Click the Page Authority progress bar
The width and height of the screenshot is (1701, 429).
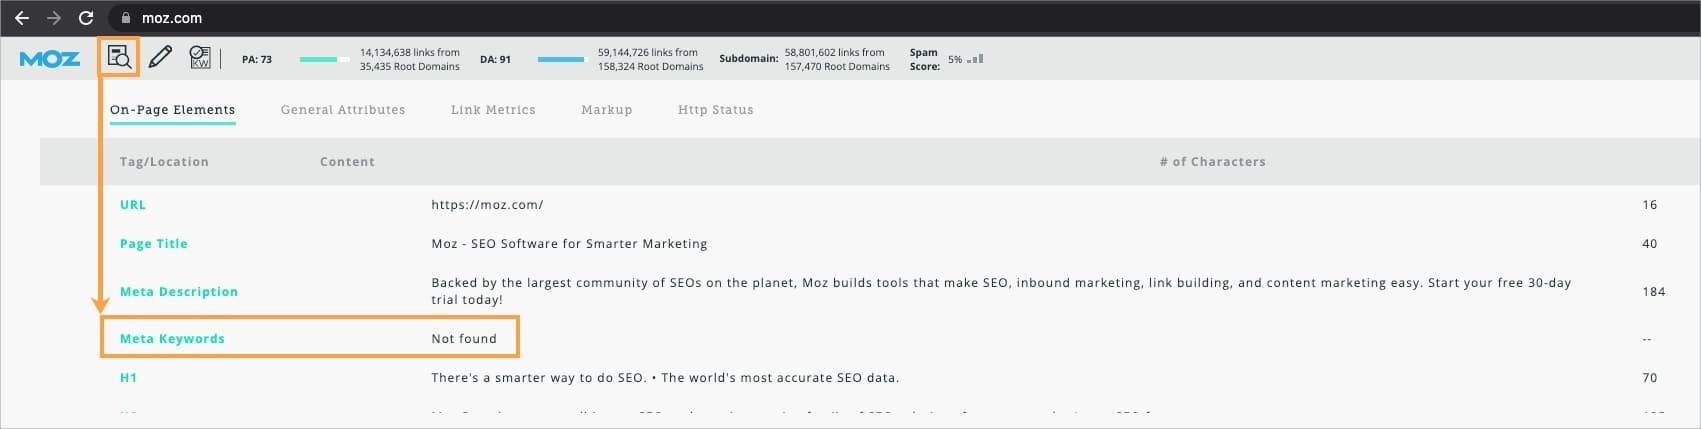coord(324,60)
